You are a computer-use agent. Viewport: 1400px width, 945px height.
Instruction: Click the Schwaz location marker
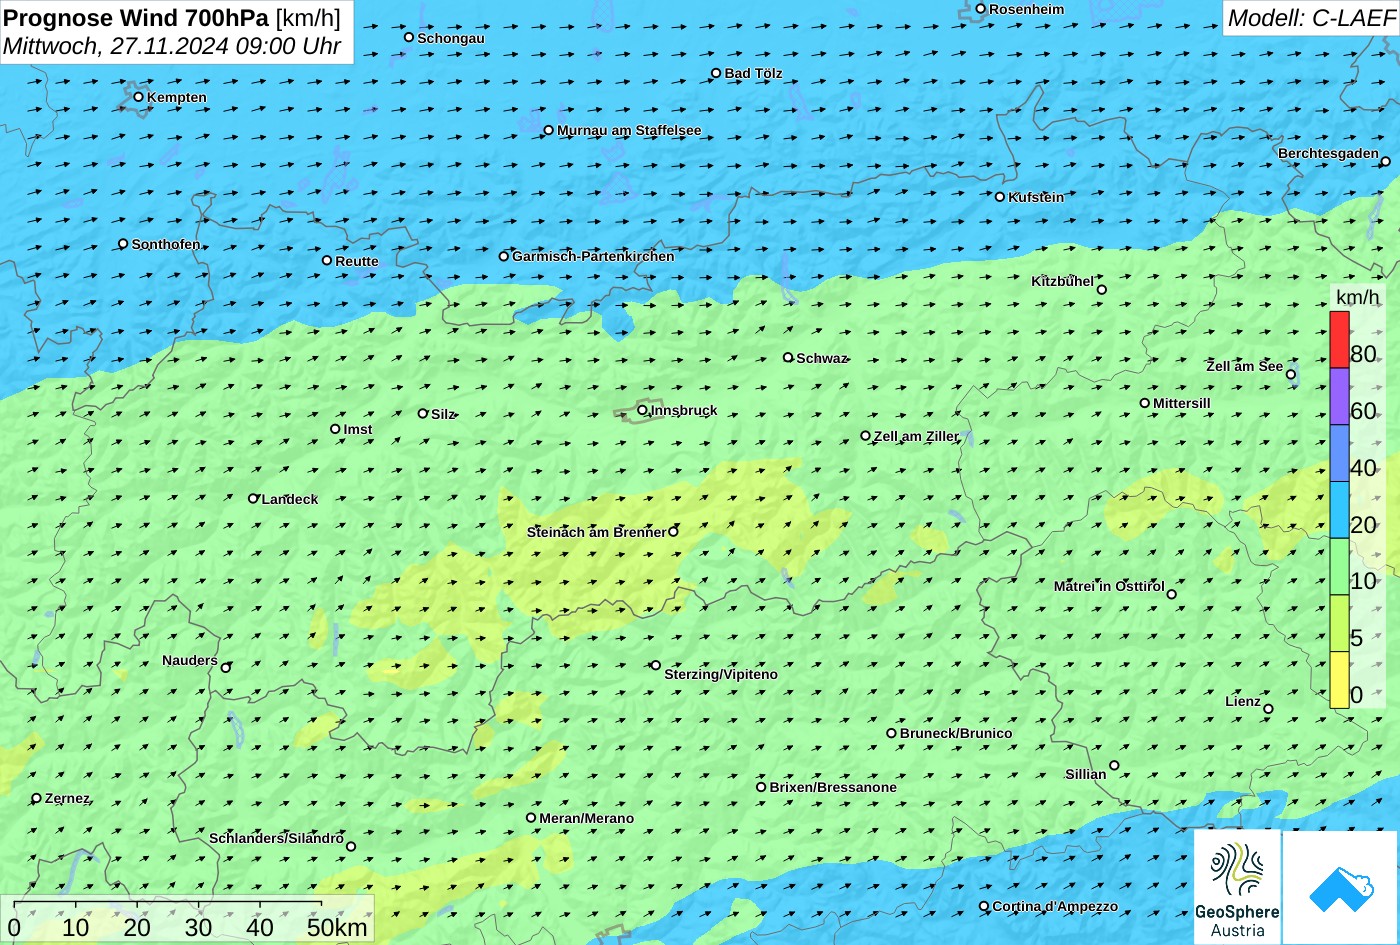pos(788,357)
